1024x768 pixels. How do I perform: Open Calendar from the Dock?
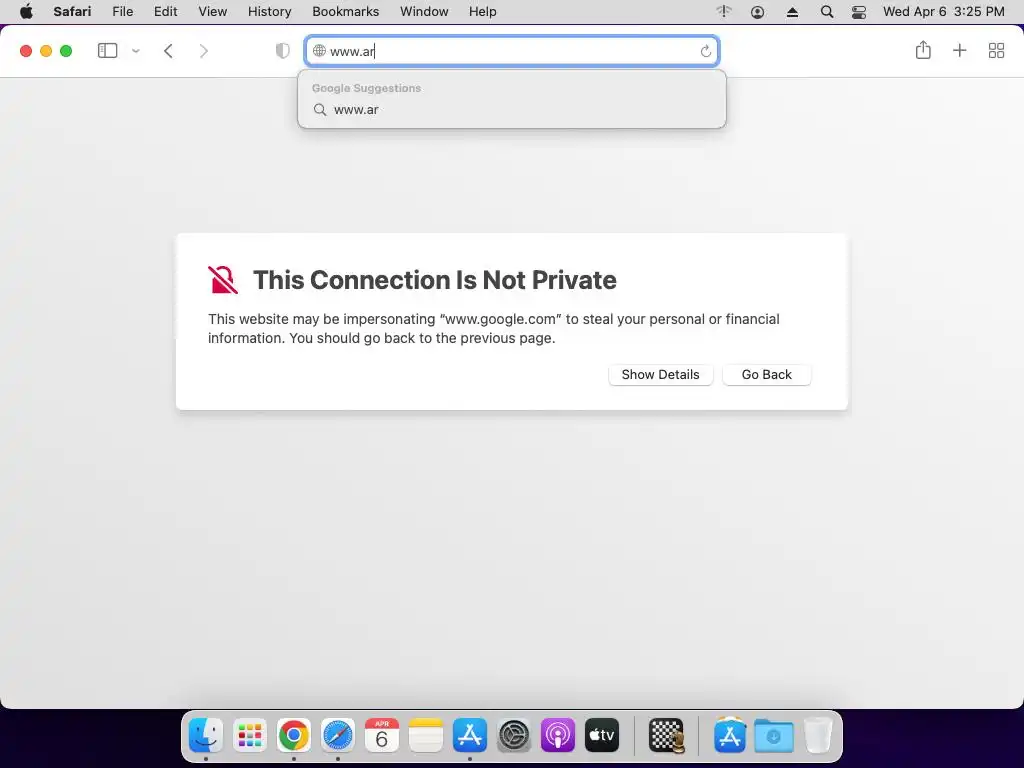[x=382, y=735]
